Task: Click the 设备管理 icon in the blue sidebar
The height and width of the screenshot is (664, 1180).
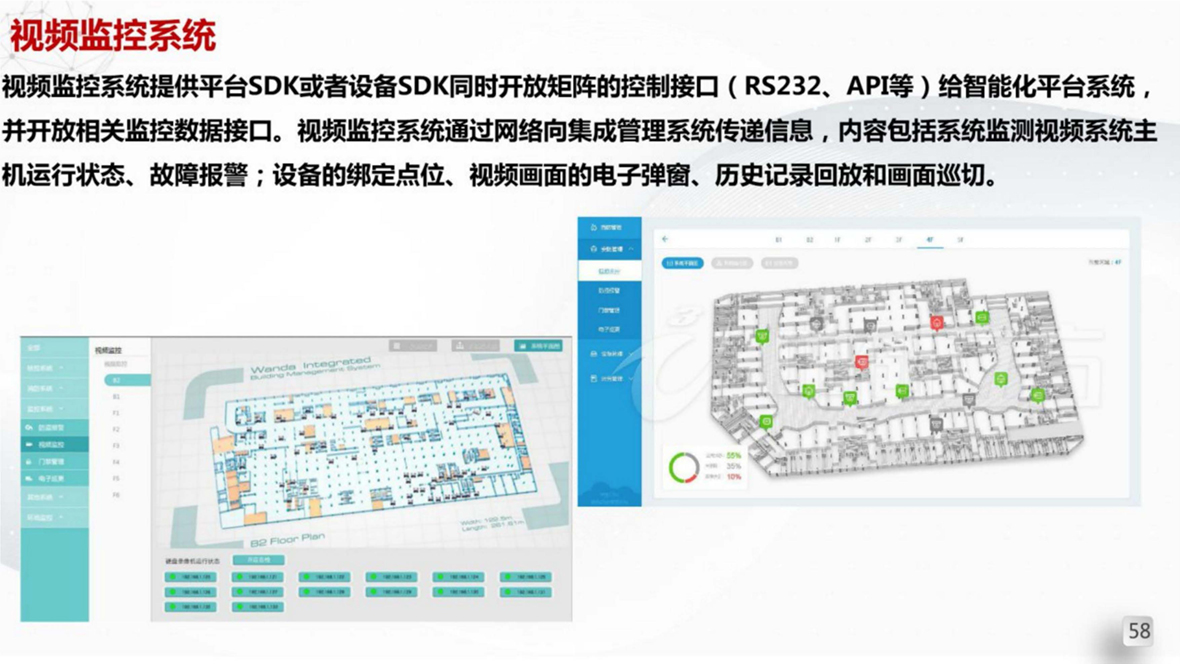Action: [593, 354]
